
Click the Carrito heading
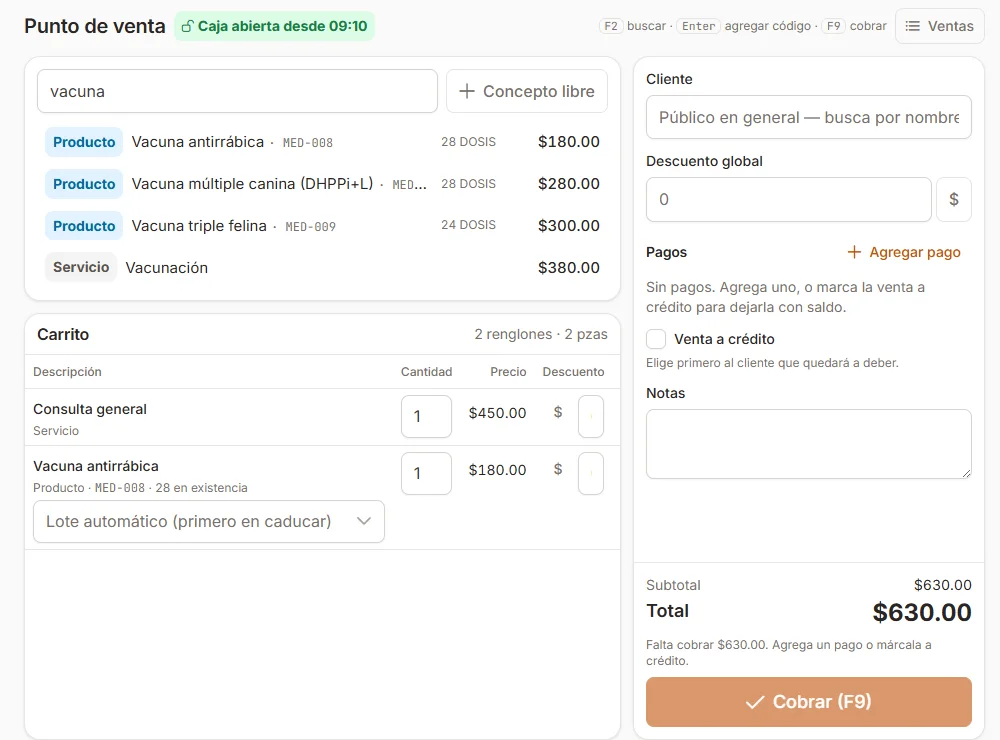click(x=63, y=334)
